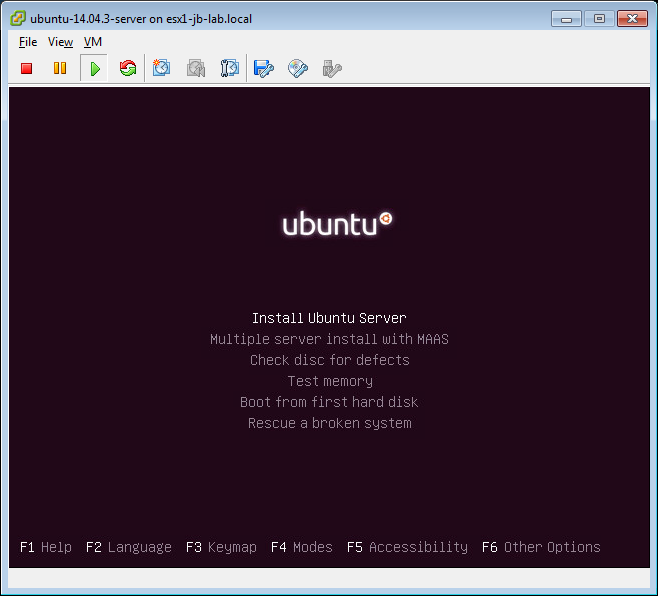658x596 pixels.
Task: Choose Boot from first hard disk
Action: coord(329,402)
